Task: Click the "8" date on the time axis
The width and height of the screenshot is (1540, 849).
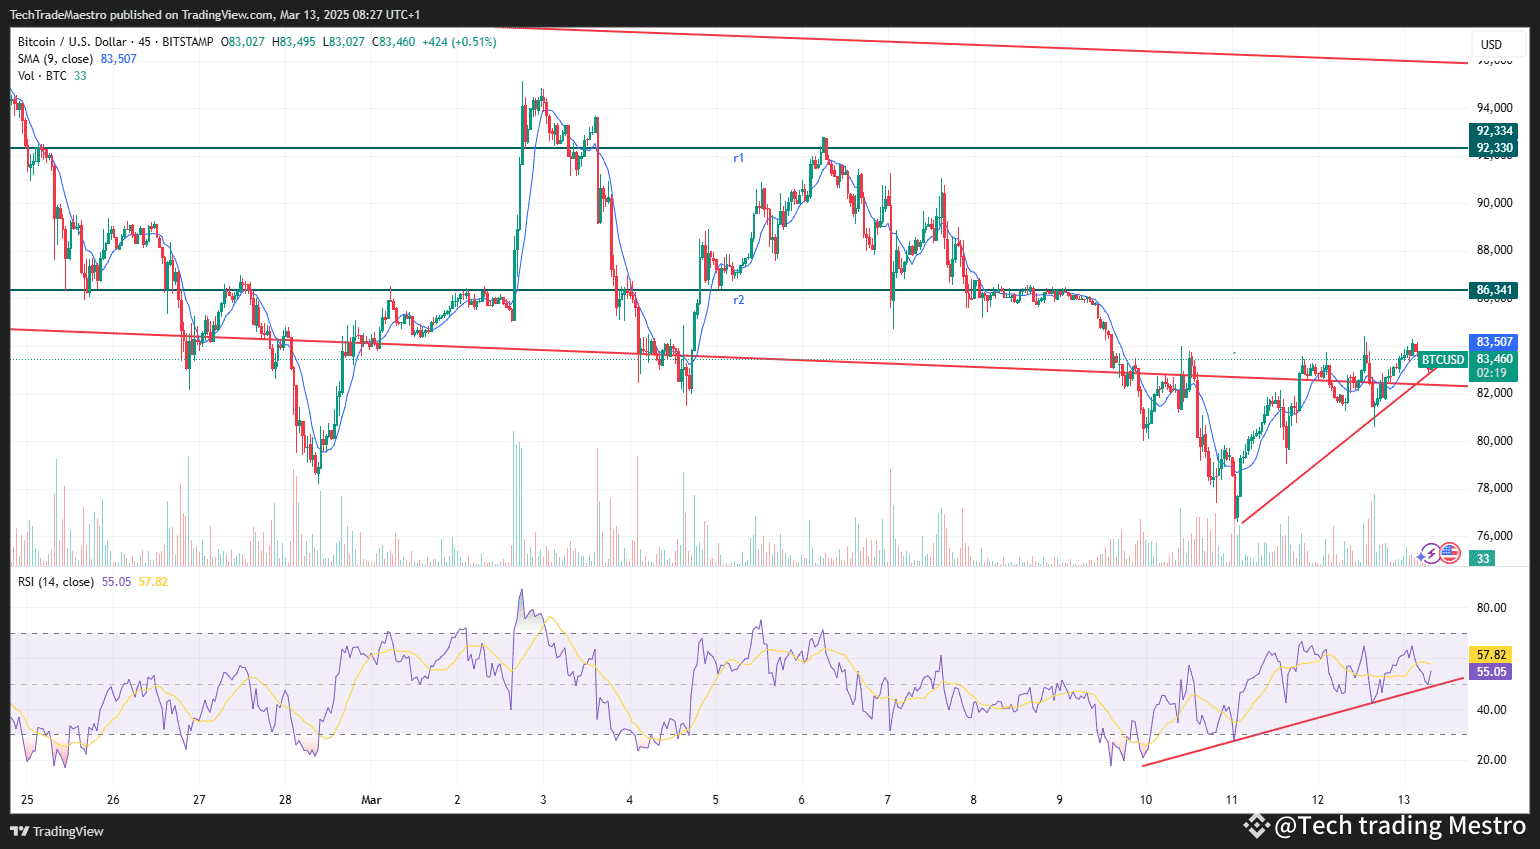Action: 974,800
